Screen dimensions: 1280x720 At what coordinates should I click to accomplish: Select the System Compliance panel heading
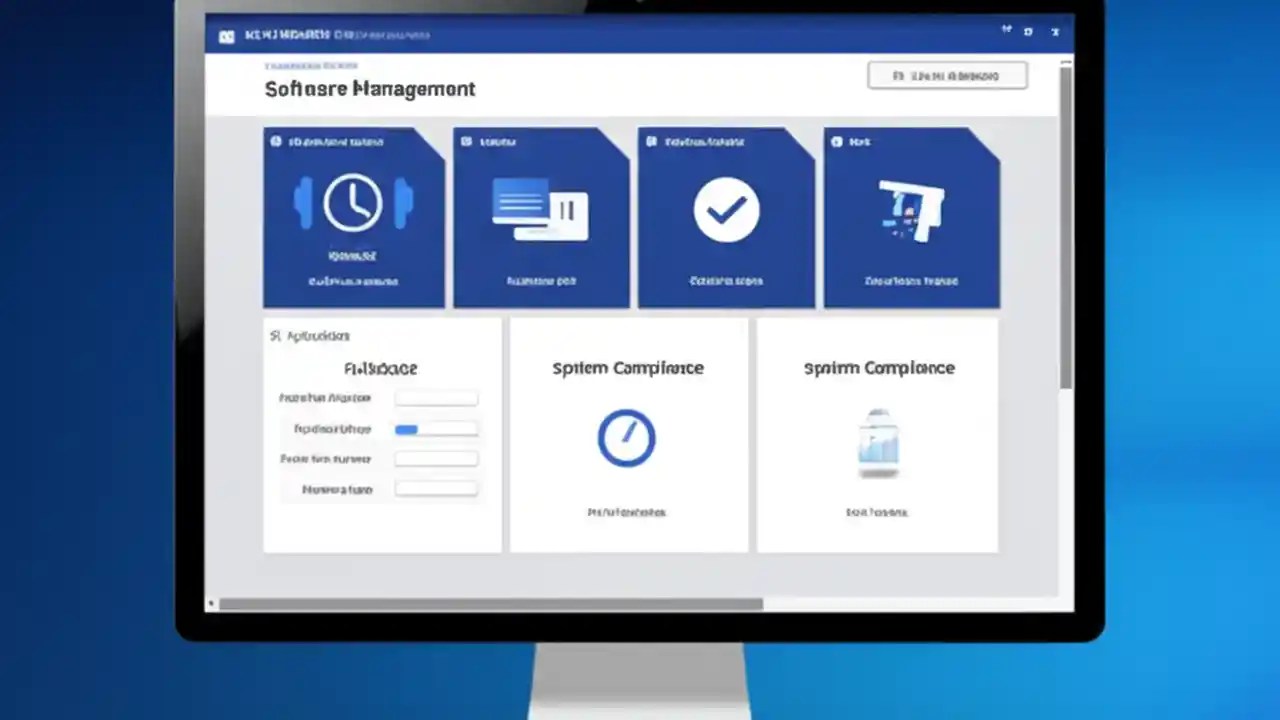[627, 368]
